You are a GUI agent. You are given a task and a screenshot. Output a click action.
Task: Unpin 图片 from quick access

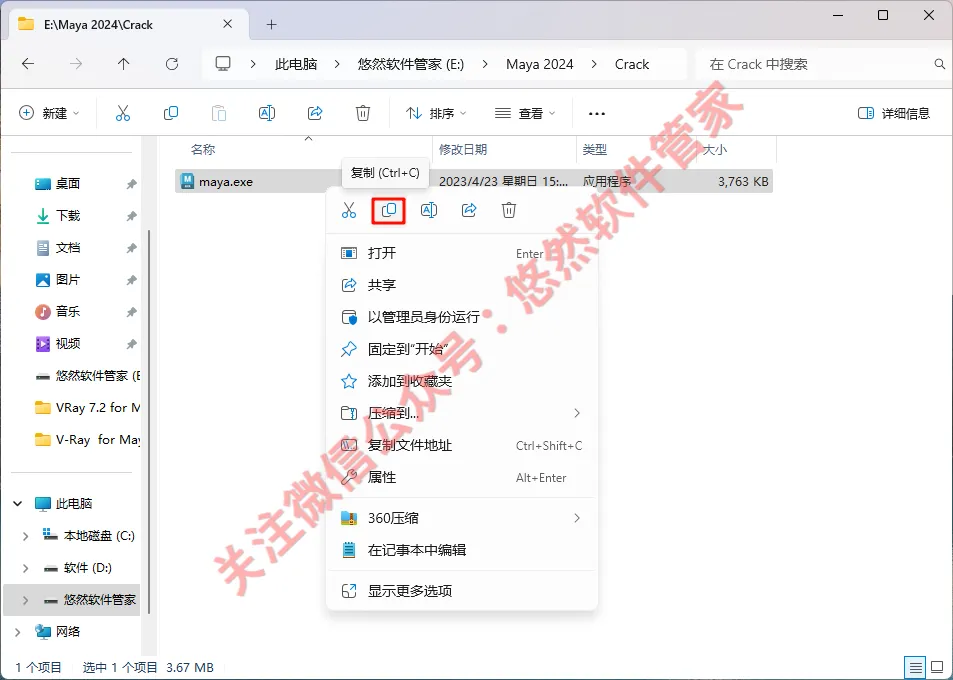[x=131, y=280]
